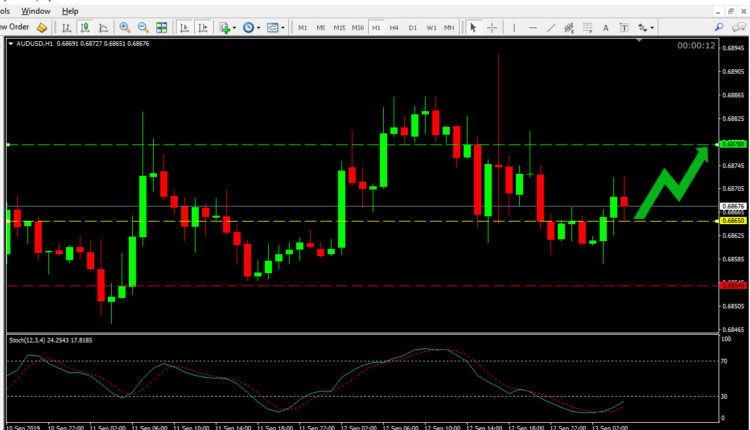The height and width of the screenshot is (430, 750).
Task: Switch to bar chart display
Action: (x=66, y=28)
